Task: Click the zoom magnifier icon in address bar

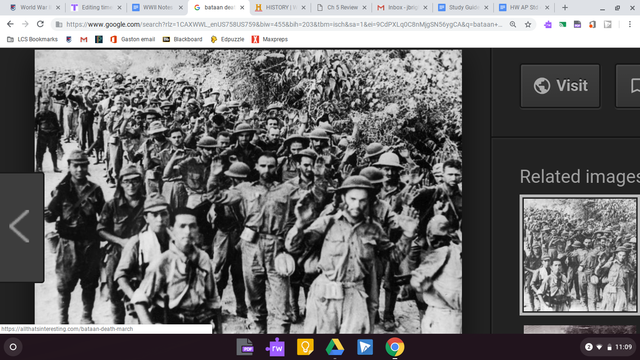Action: click(x=513, y=24)
